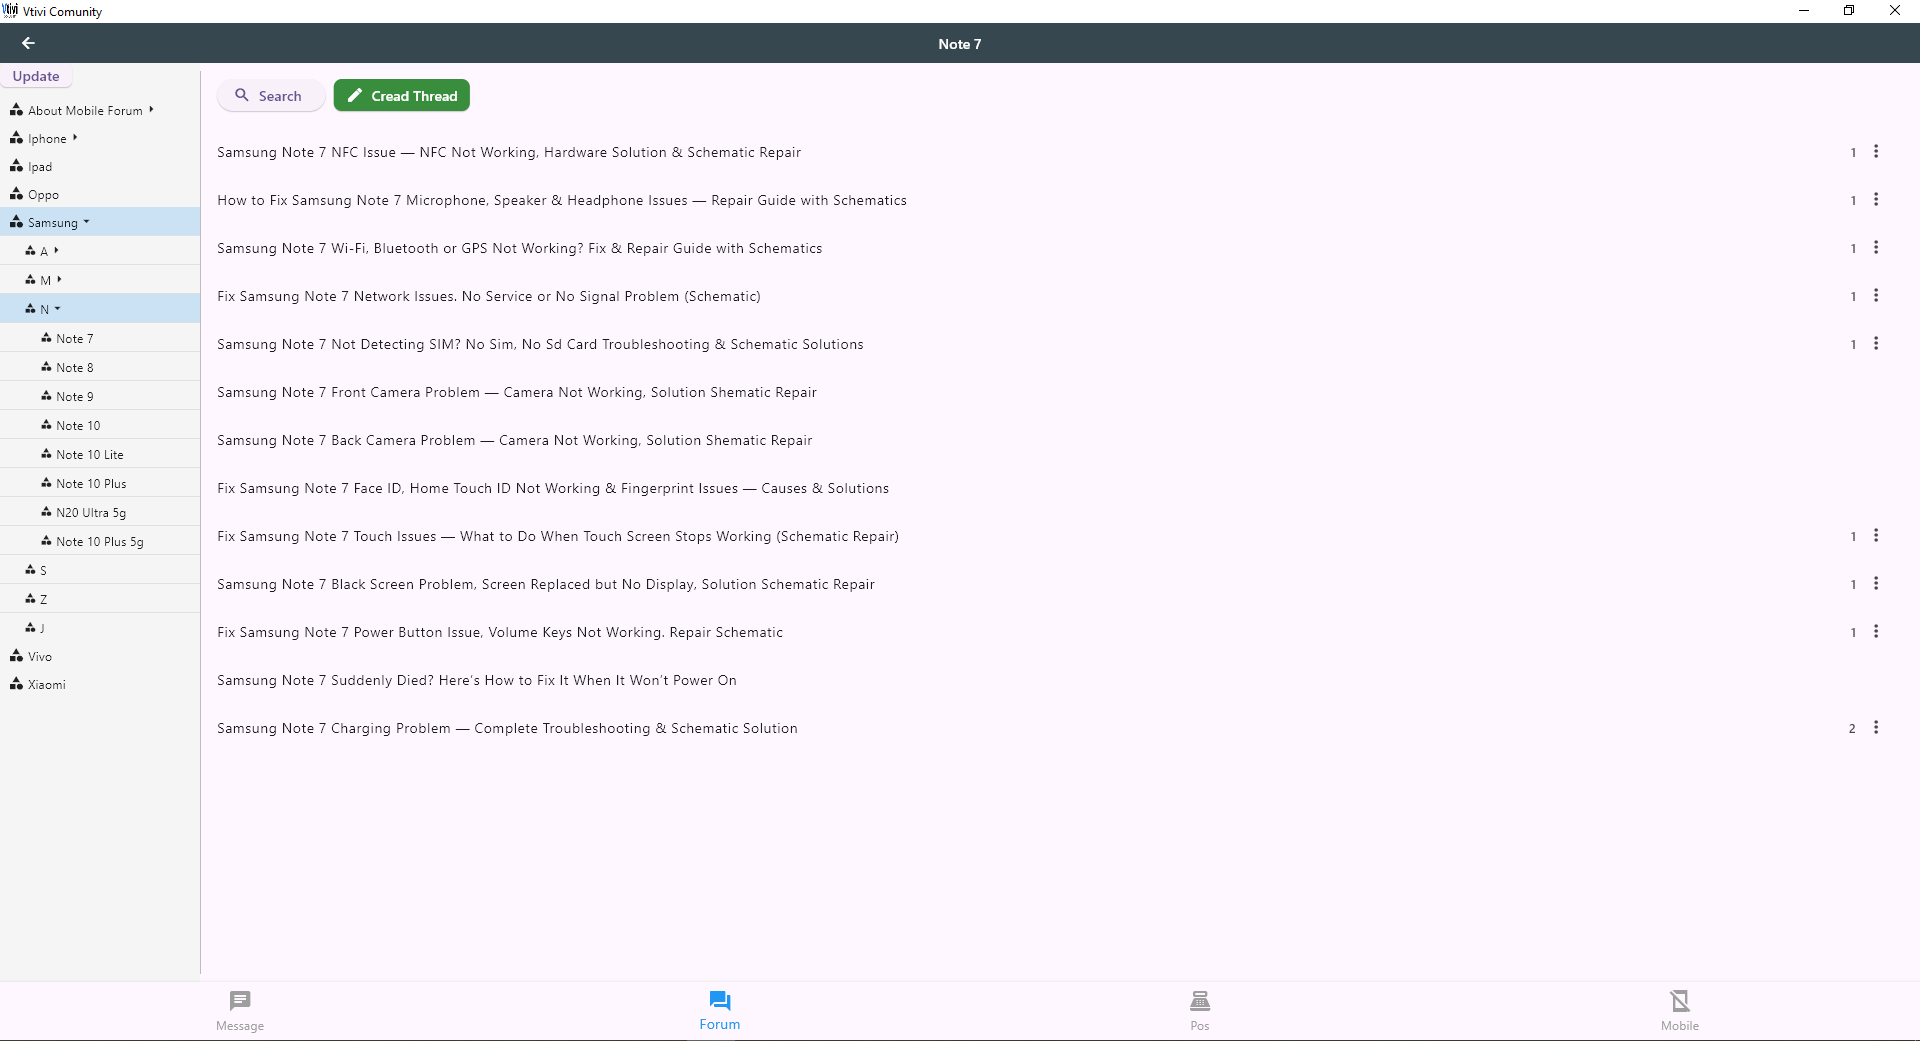Open the Front Camera Problem thread
The height and width of the screenshot is (1041, 1920).
[517, 393]
